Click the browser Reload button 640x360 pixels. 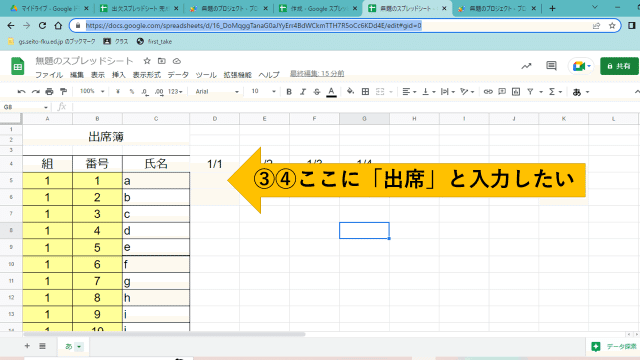coord(42,26)
